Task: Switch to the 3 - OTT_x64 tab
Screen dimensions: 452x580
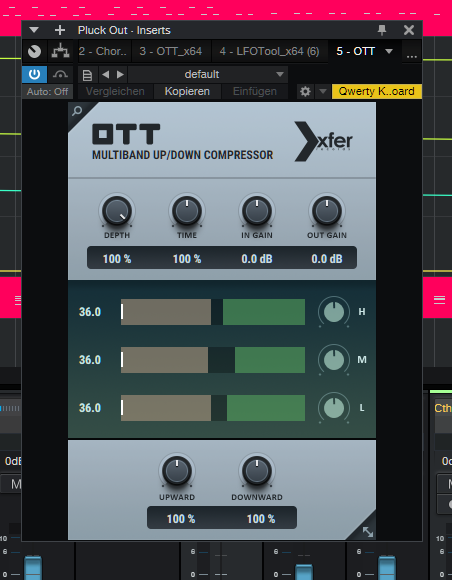Action: 171,51
